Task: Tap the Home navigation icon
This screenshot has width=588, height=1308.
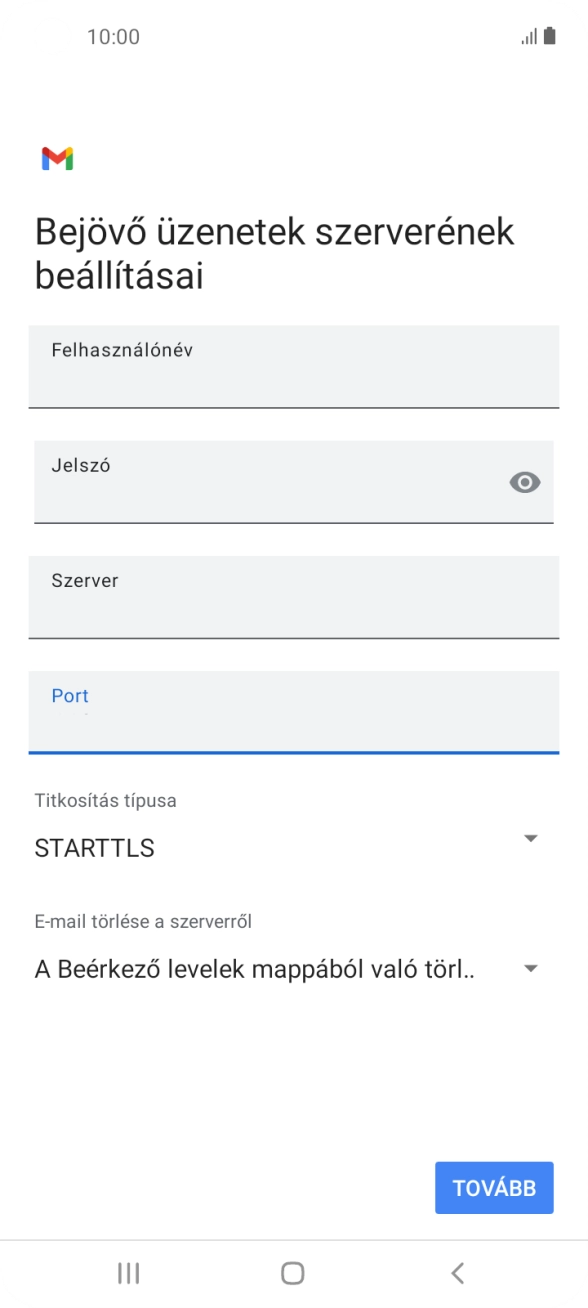Action: (292, 1273)
